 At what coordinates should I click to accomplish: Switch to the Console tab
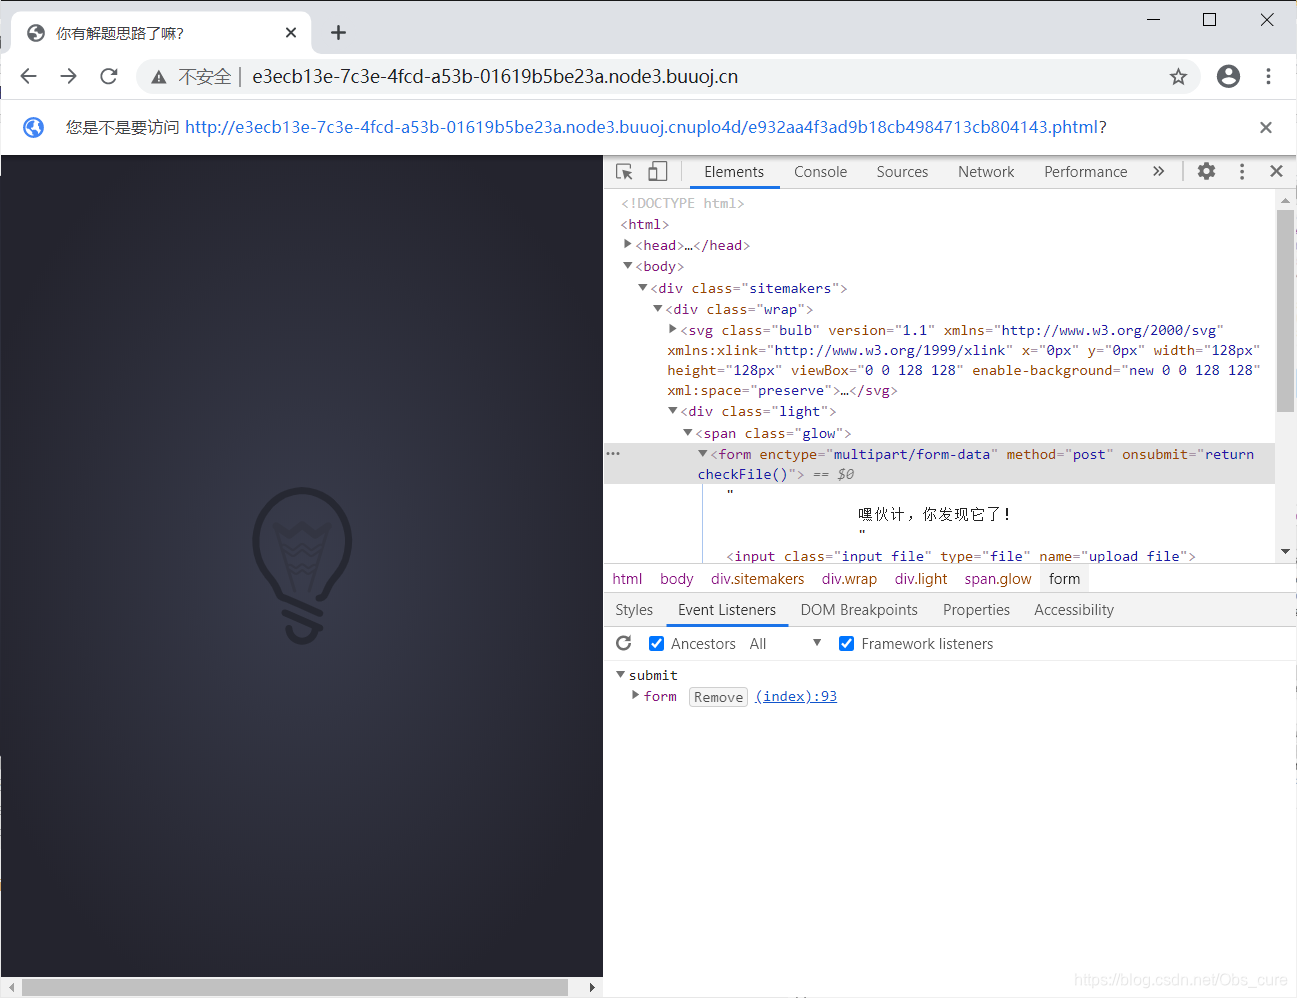pyautogui.click(x=820, y=172)
